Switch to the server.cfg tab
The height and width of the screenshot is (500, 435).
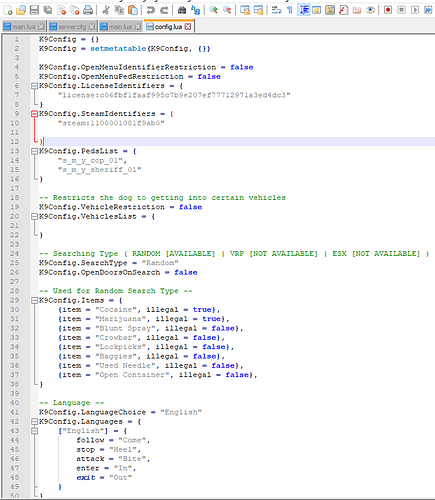(72, 27)
